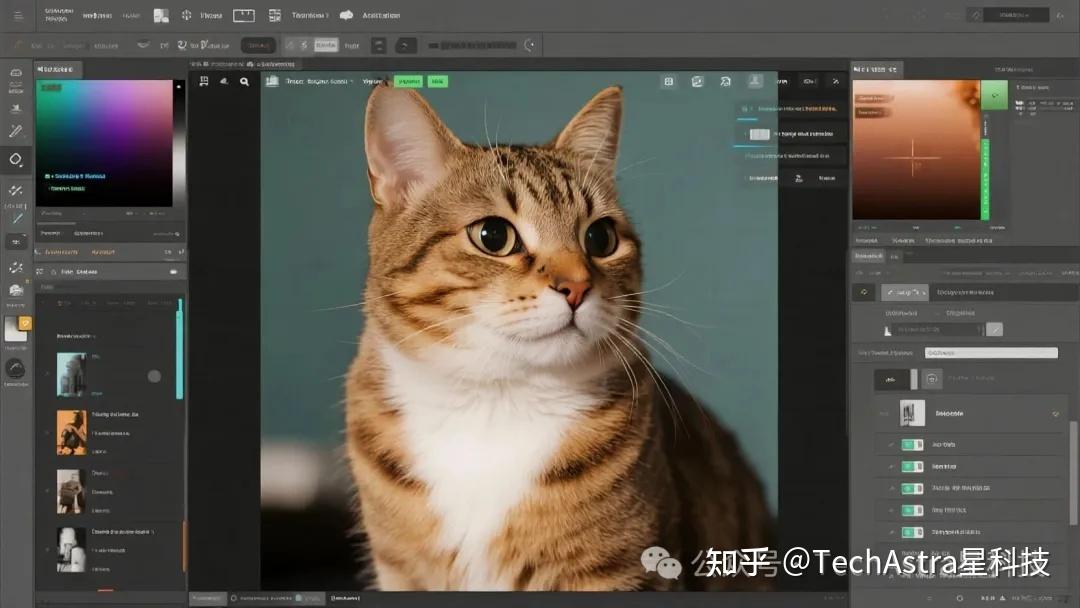Screen dimensions: 1080x608
Task: Click the wide rectangle frame icon in top bar
Action: (244, 15)
